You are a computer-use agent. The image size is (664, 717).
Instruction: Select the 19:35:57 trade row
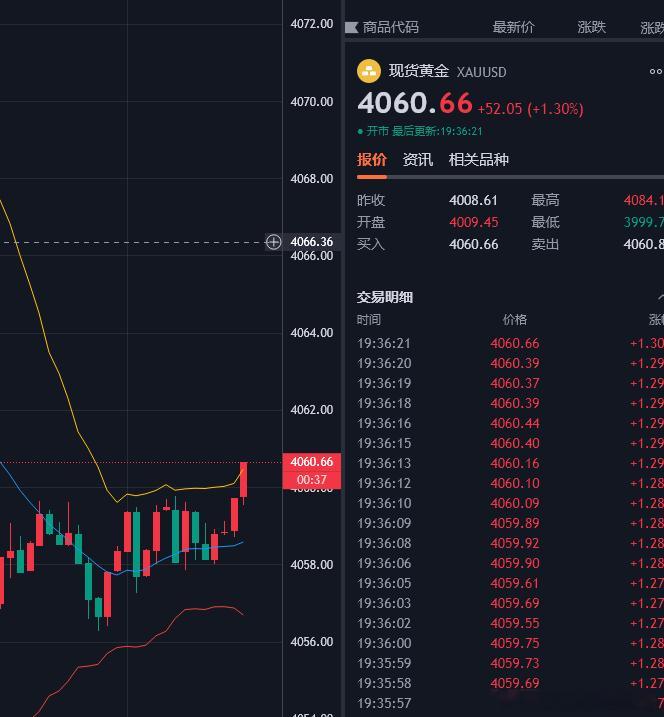pos(510,703)
